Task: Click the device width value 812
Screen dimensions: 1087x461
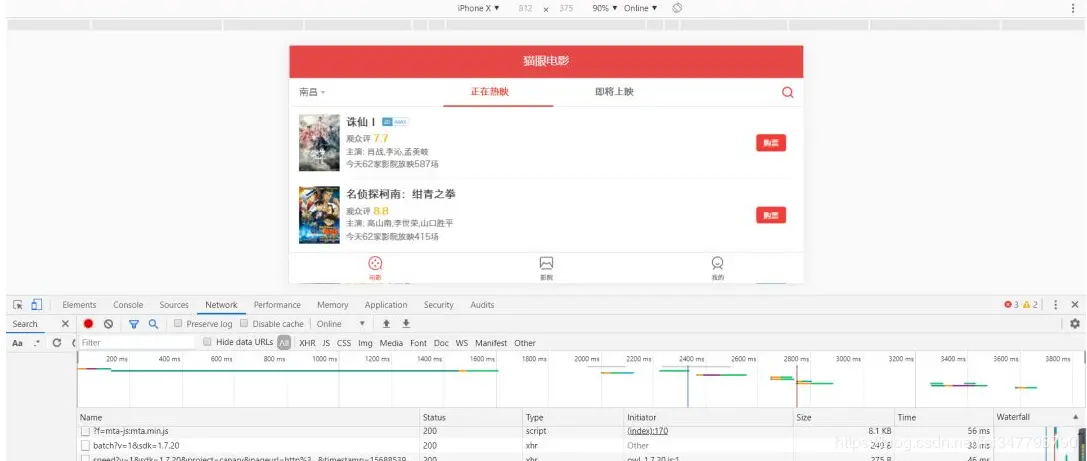Action: pos(525,8)
